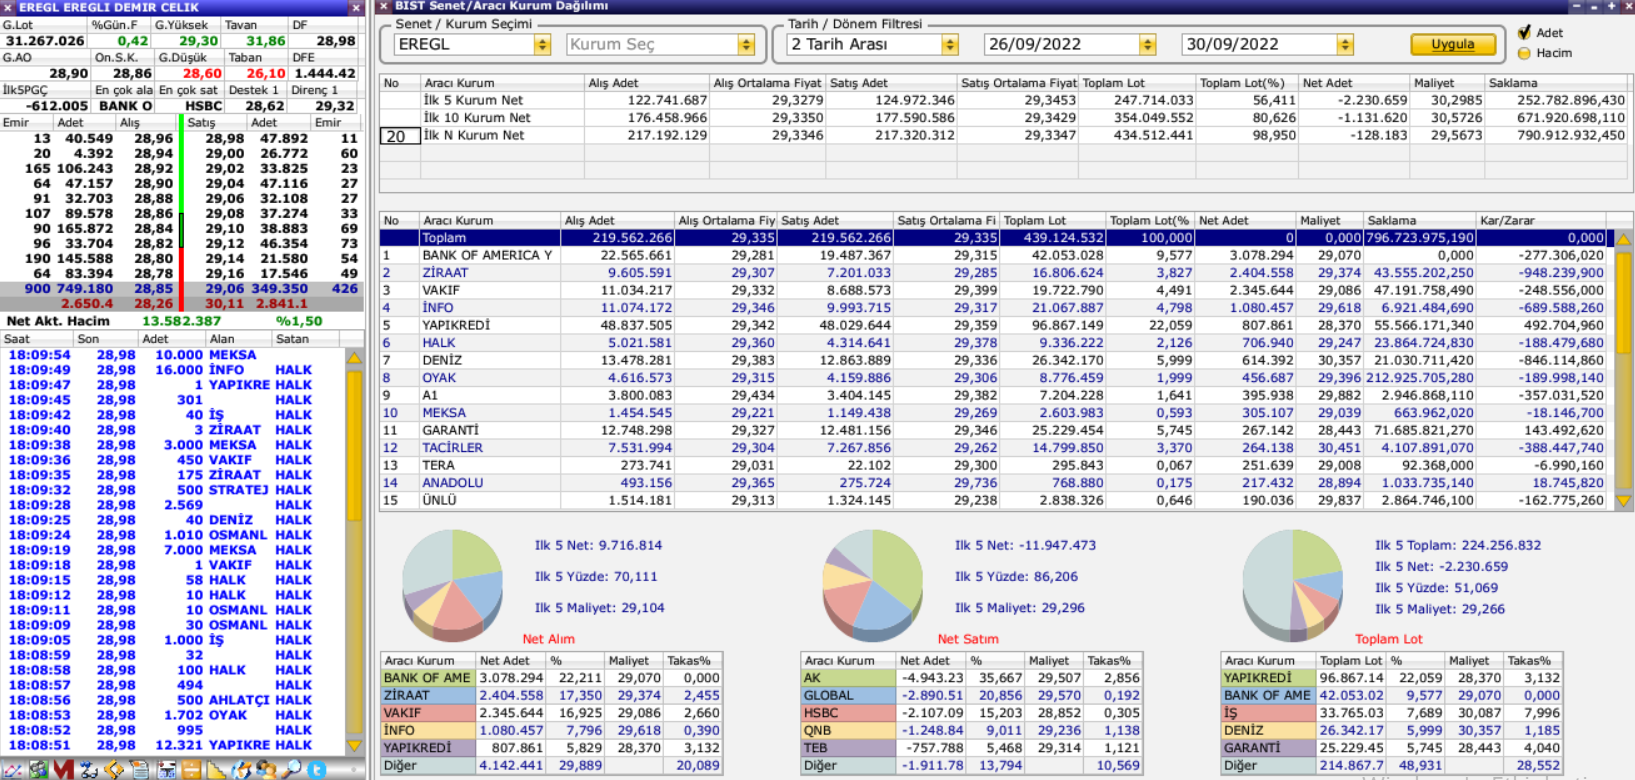Image resolution: width=1635 pixels, height=780 pixels.
Task: Select the Adet radio option
Action: pos(1524,33)
